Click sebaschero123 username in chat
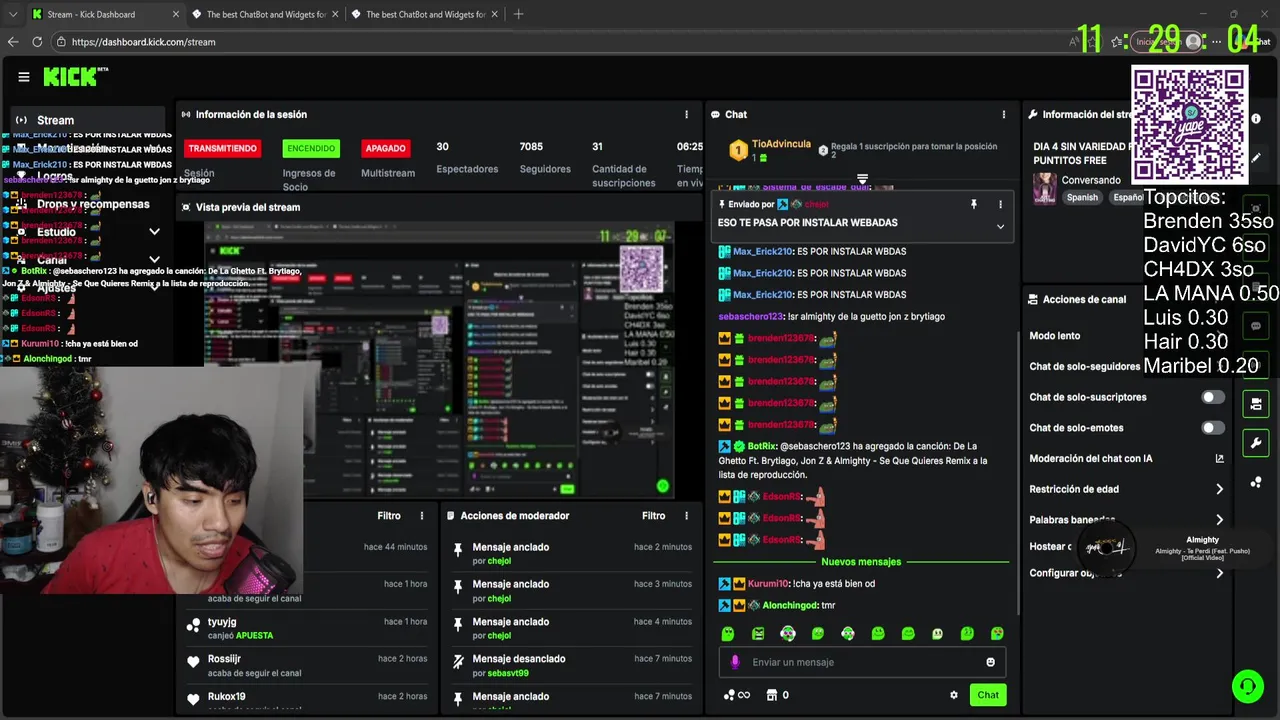Image resolution: width=1280 pixels, height=720 pixels. coord(751,316)
